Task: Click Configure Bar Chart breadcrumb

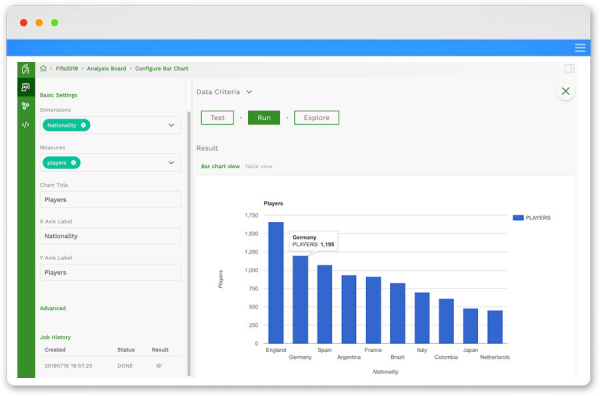Action: 161,68
